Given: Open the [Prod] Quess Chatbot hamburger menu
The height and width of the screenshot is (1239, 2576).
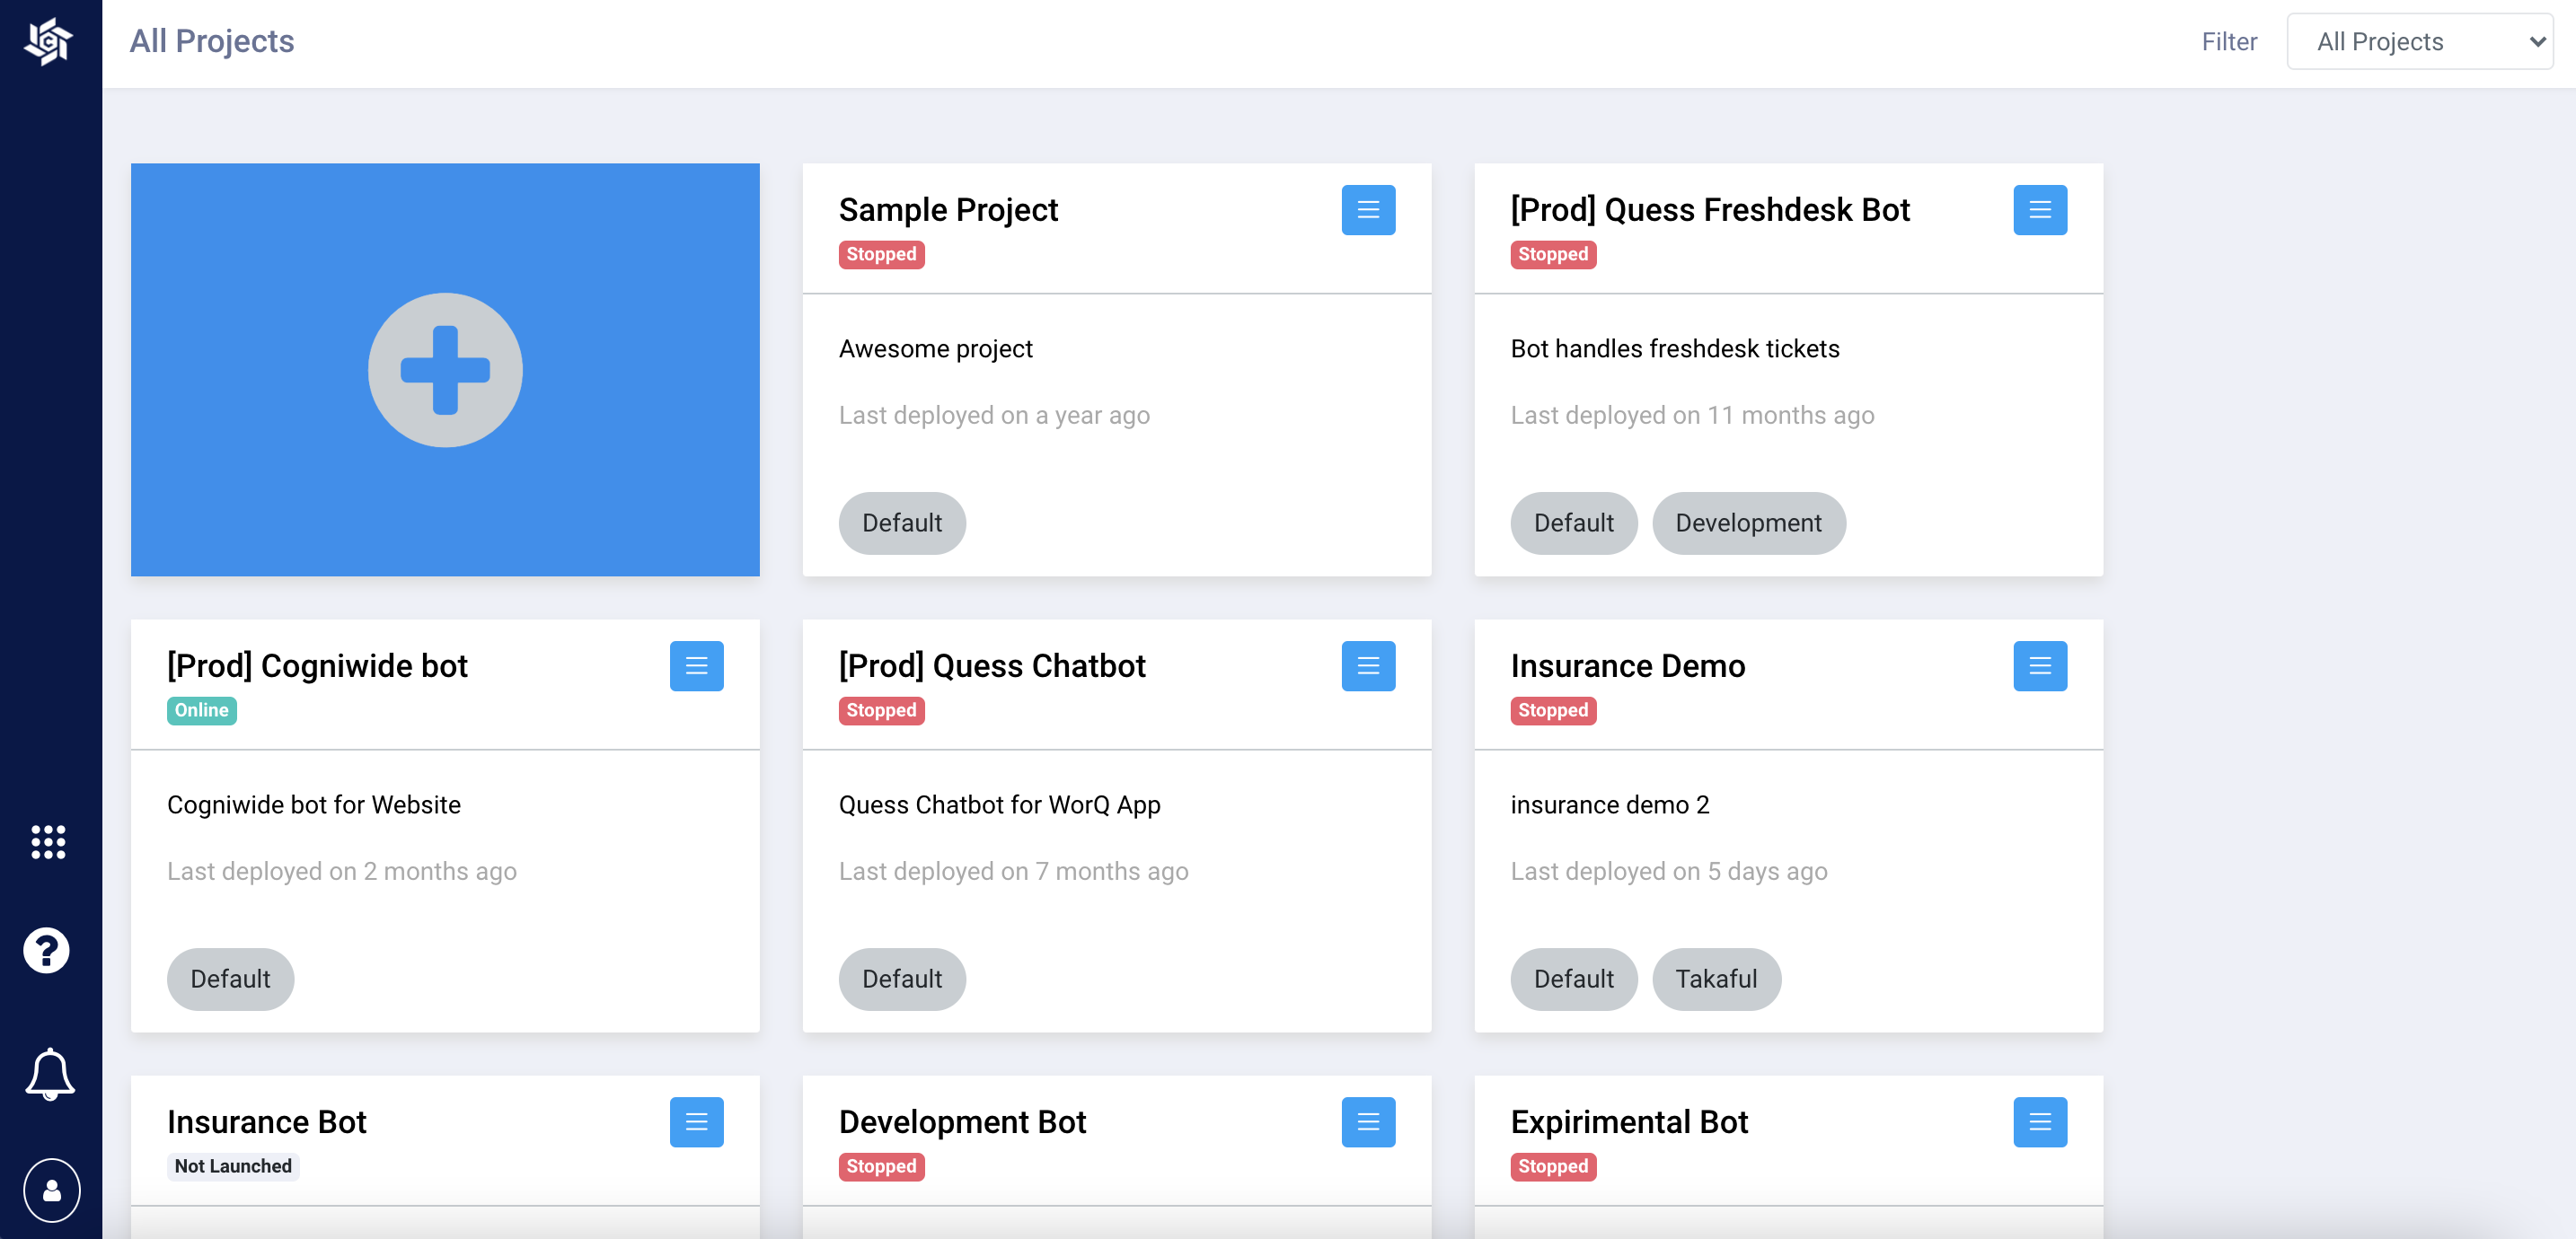Looking at the screenshot, I should point(1368,666).
